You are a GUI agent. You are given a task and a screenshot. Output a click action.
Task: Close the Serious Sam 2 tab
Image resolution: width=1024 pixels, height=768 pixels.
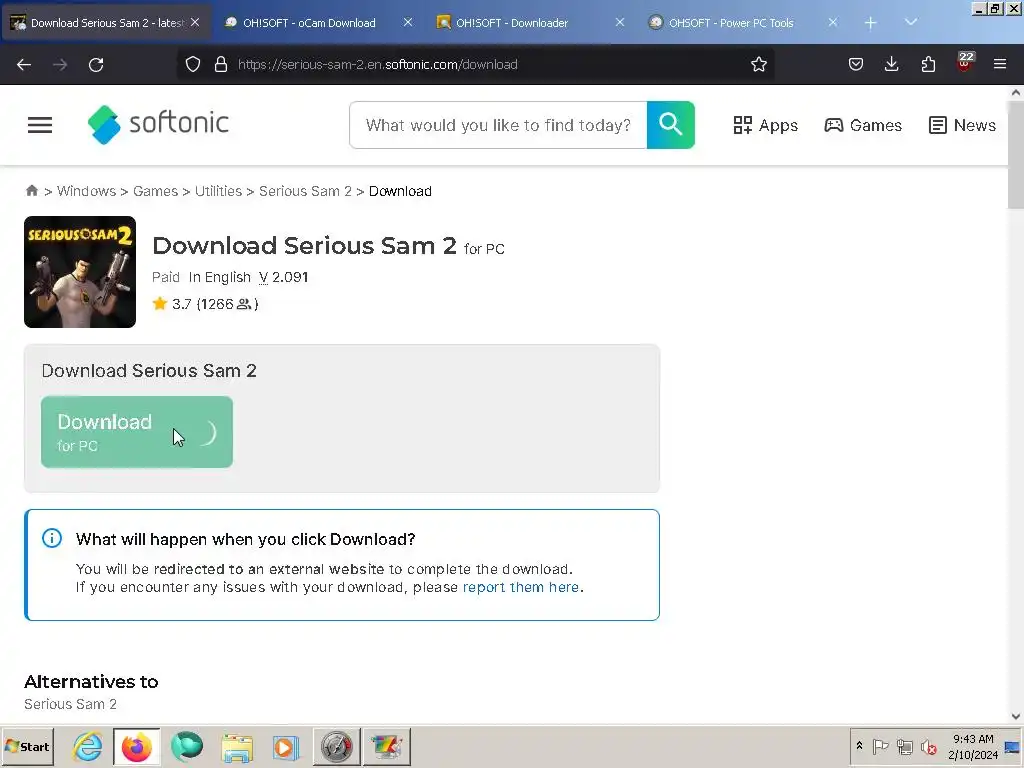pyautogui.click(x=195, y=22)
